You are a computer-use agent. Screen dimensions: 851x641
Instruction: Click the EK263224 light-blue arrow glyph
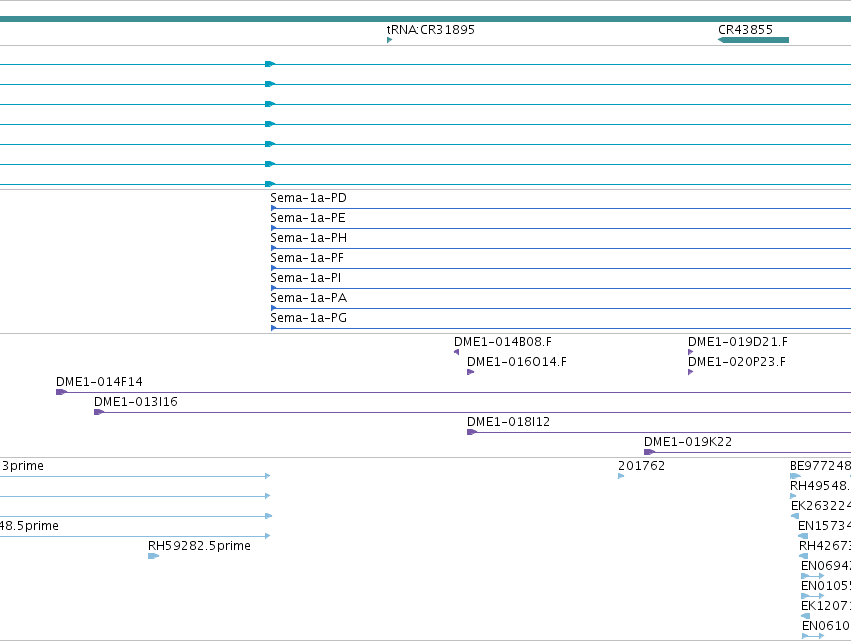click(795, 516)
